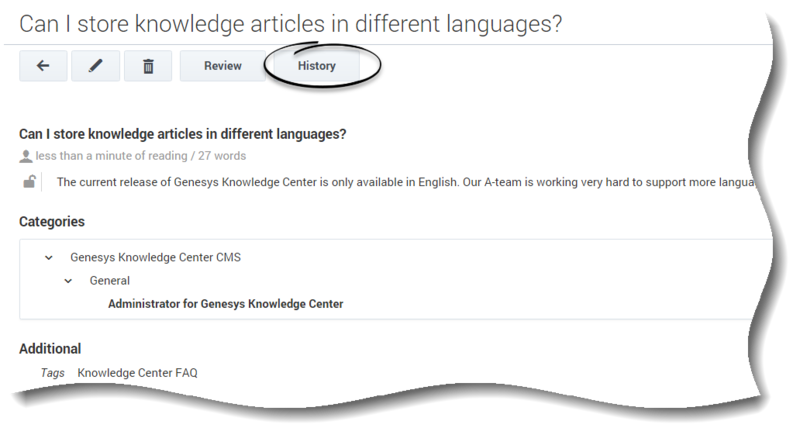The height and width of the screenshot is (435, 800).
Task: Select the General category node
Action: click(x=110, y=280)
